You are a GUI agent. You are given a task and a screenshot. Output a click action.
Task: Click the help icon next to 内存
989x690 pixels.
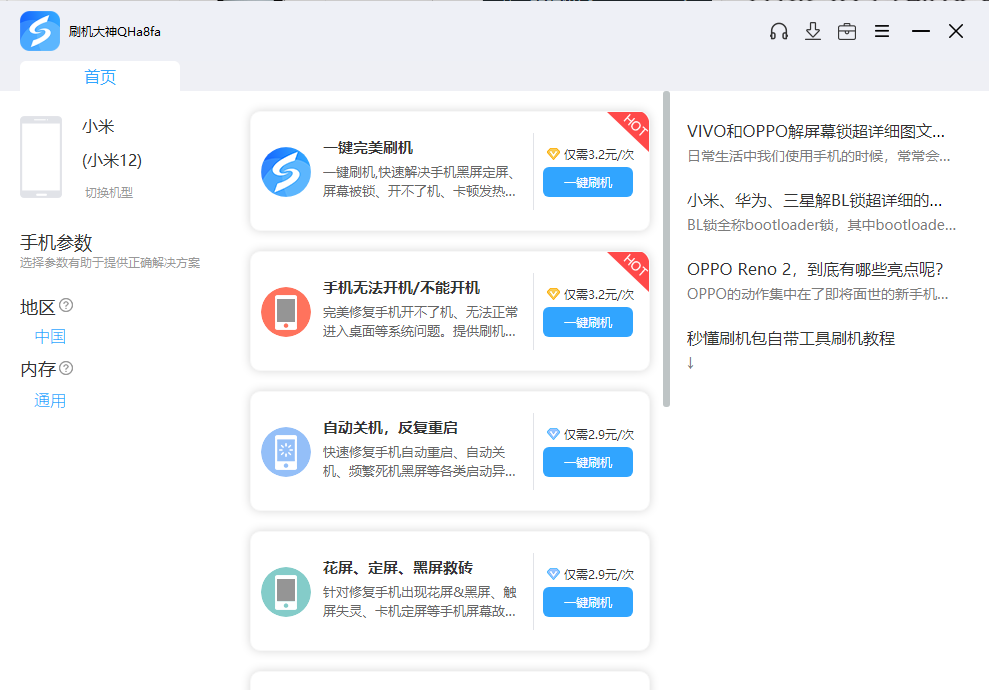tap(66, 368)
